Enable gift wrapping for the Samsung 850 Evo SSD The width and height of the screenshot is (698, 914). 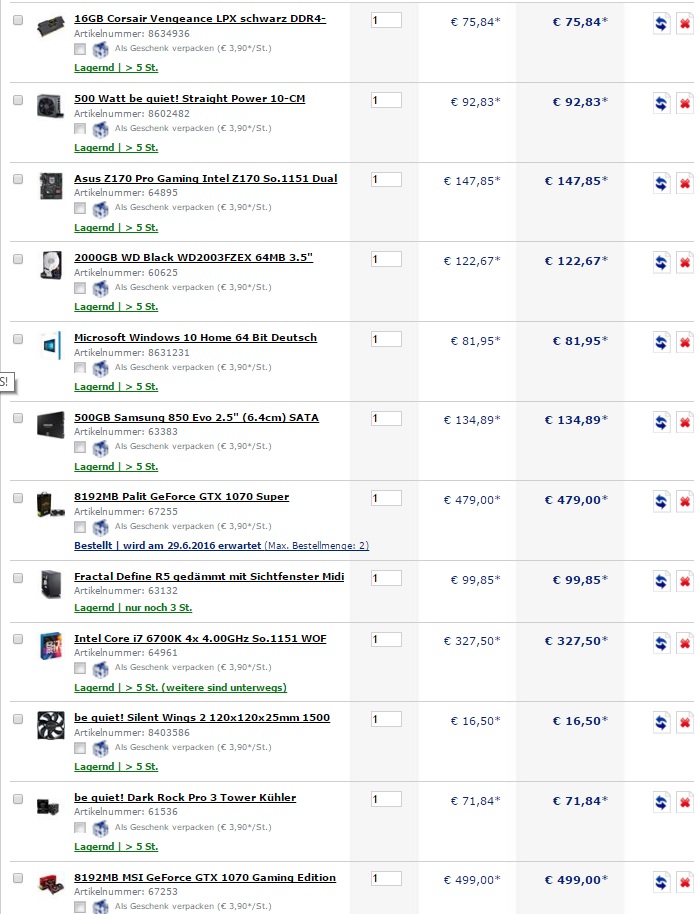tap(80, 447)
